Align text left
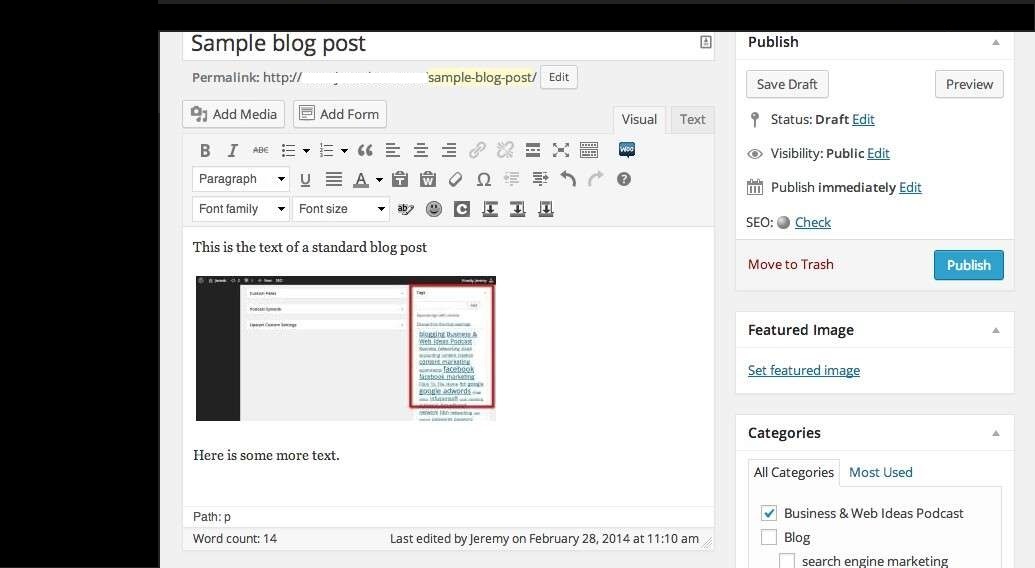Viewport: 1035px width, 568px height. (x=393, y=150)
